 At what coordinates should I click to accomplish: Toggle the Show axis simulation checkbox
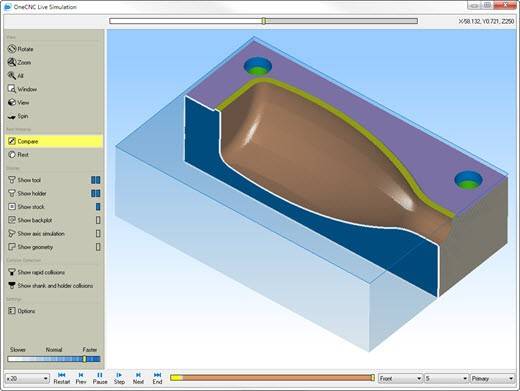(x=98, y=234)
